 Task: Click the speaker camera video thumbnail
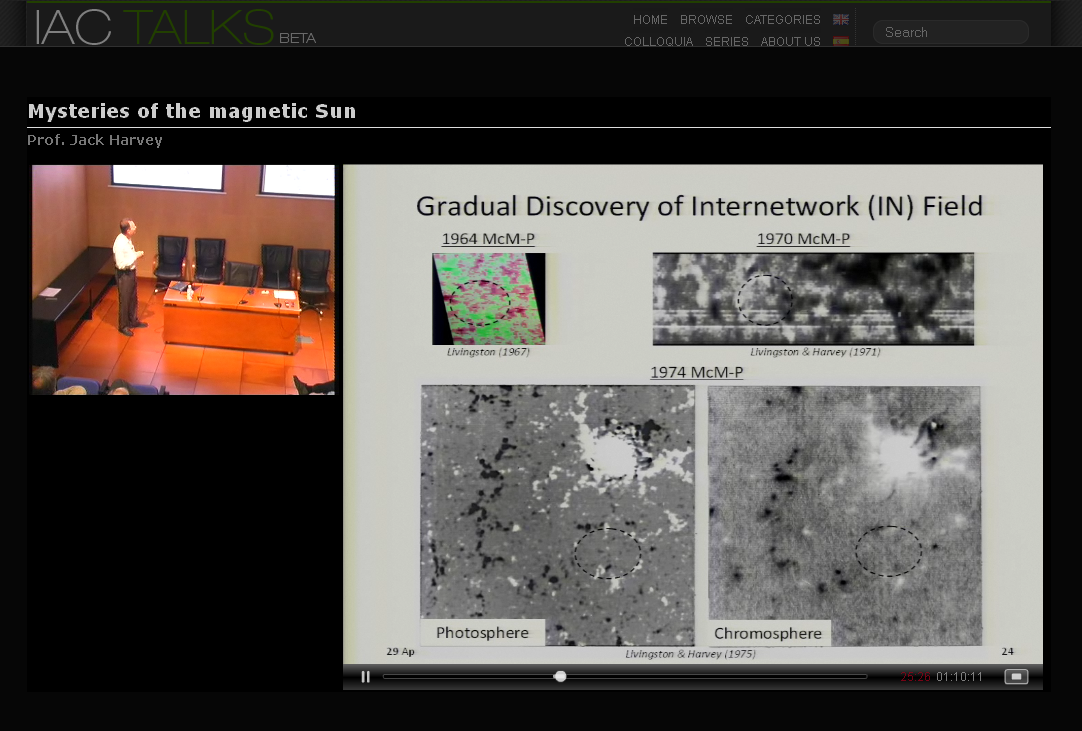tap(184, 280)
